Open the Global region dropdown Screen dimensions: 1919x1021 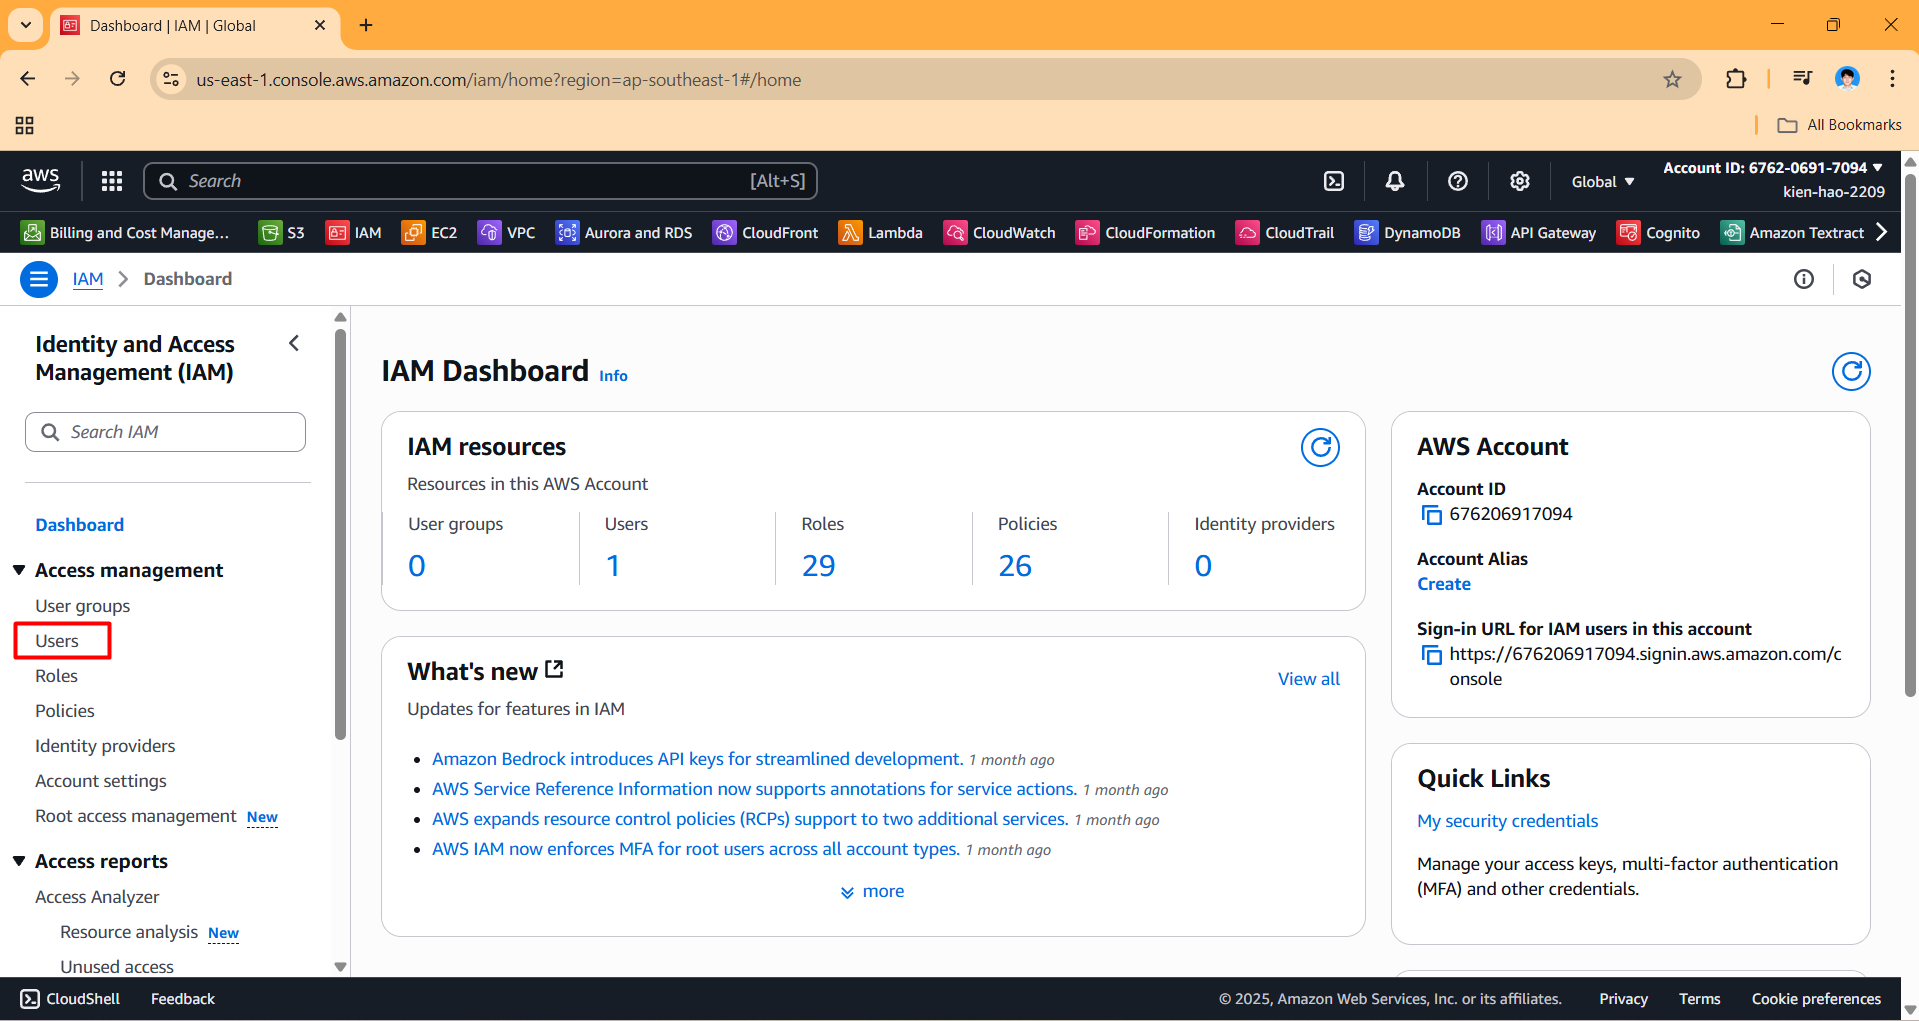click(1602, 181)
